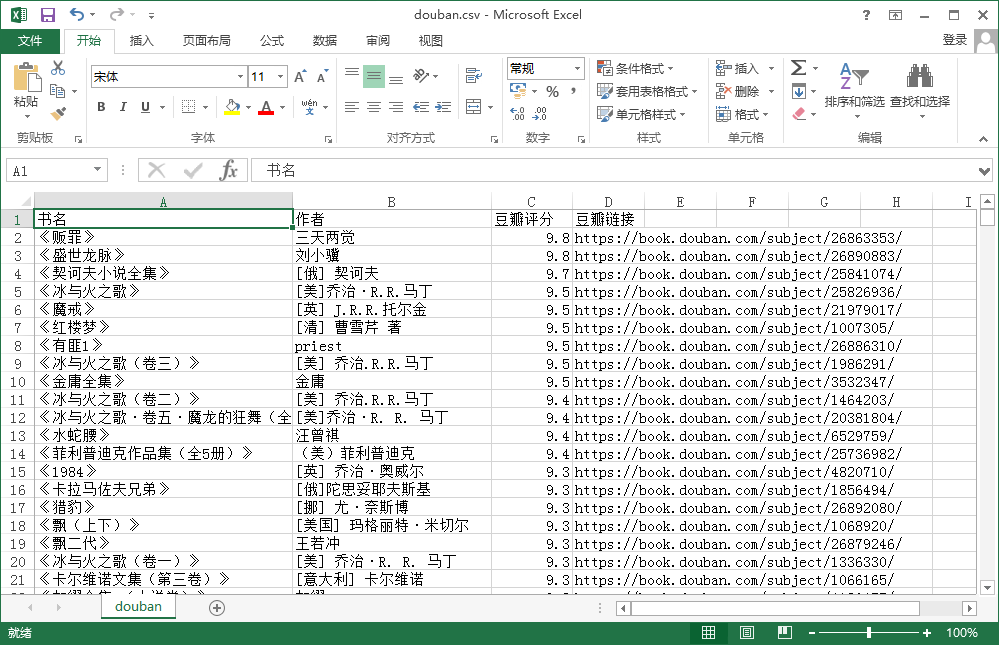Increase decimal places

coord(517,114)
